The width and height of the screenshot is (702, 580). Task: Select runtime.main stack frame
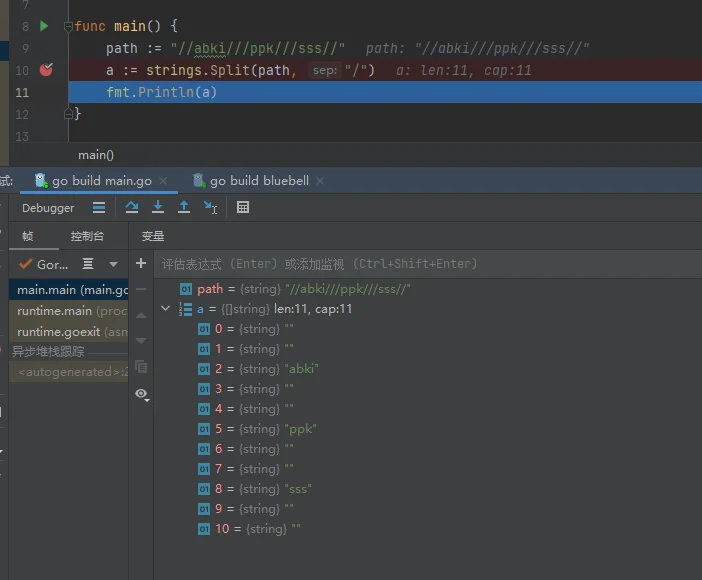coord(68,311)
